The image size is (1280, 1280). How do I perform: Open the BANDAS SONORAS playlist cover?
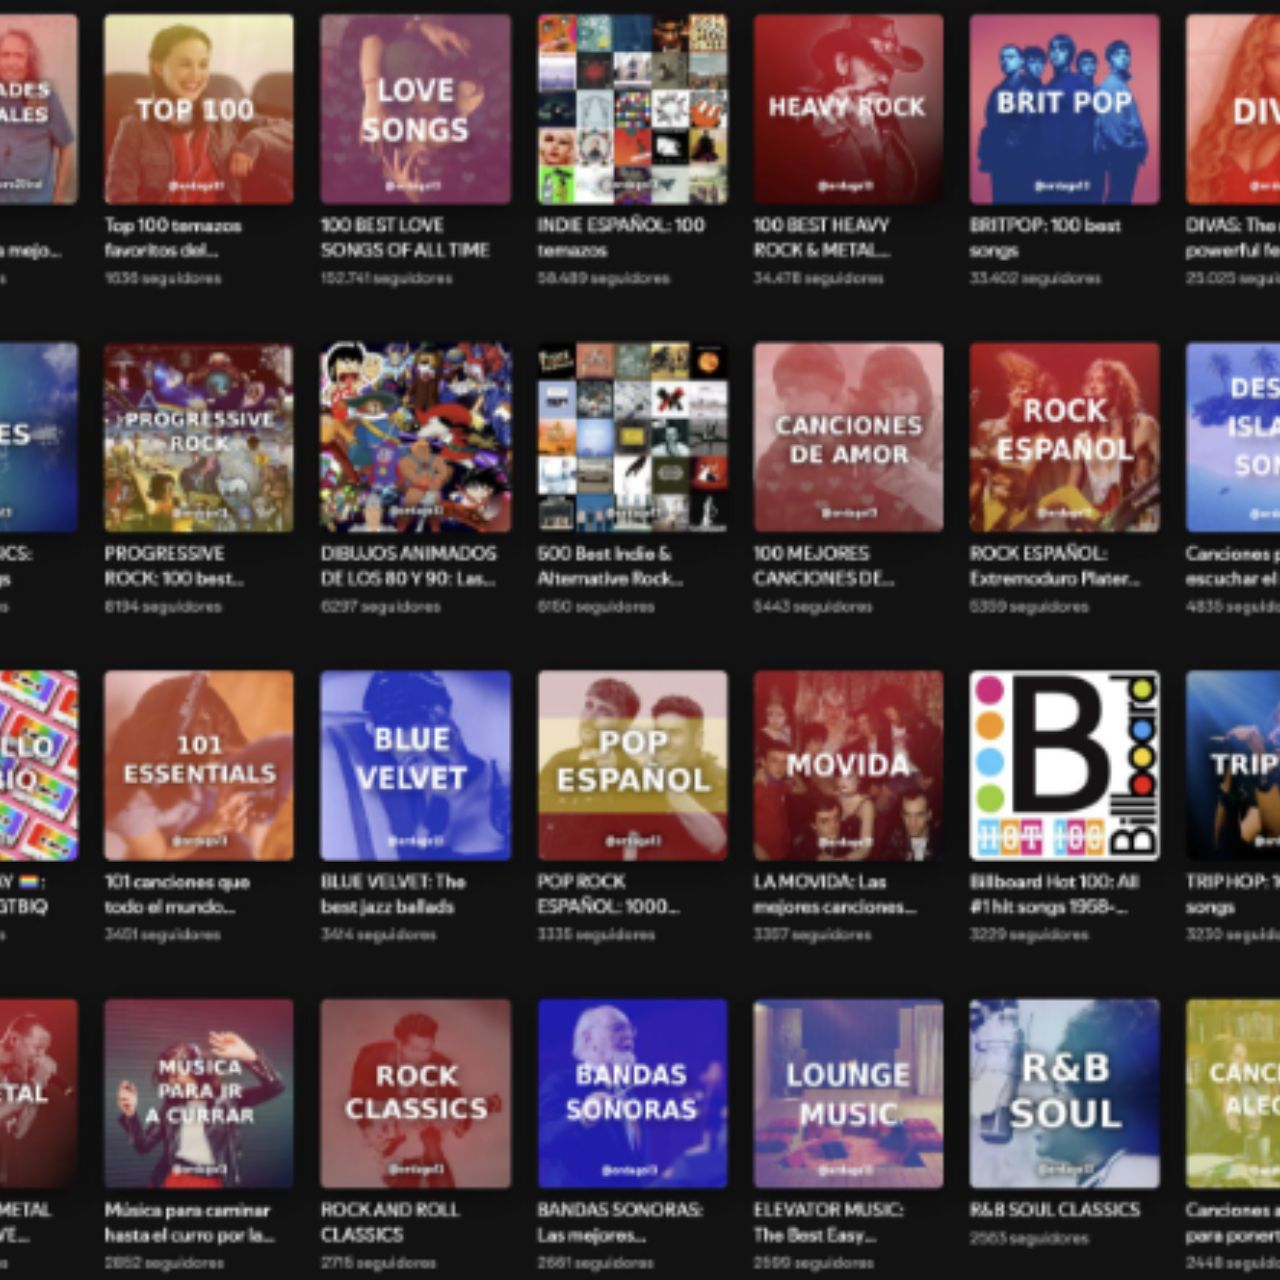tap(632, 1093)
